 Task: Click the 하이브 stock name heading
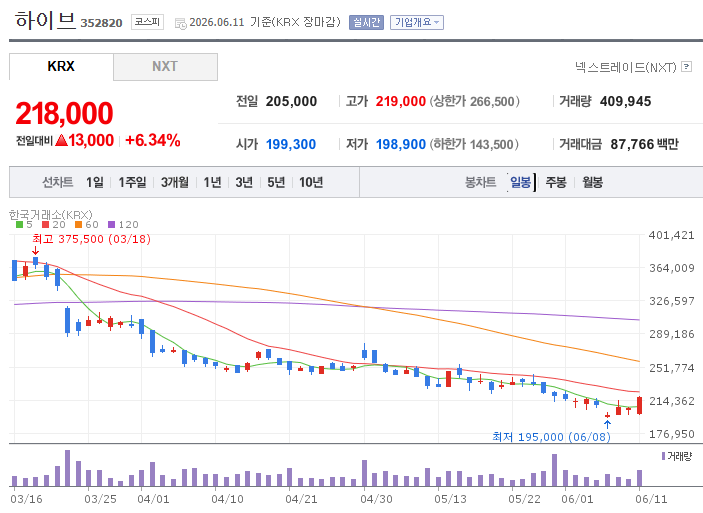45,20
